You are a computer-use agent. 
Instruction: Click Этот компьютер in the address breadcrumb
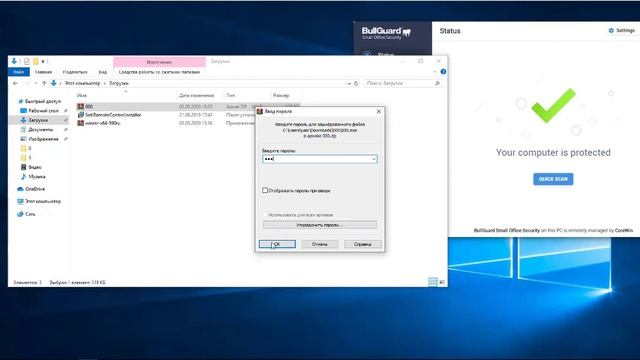[82, 83]
